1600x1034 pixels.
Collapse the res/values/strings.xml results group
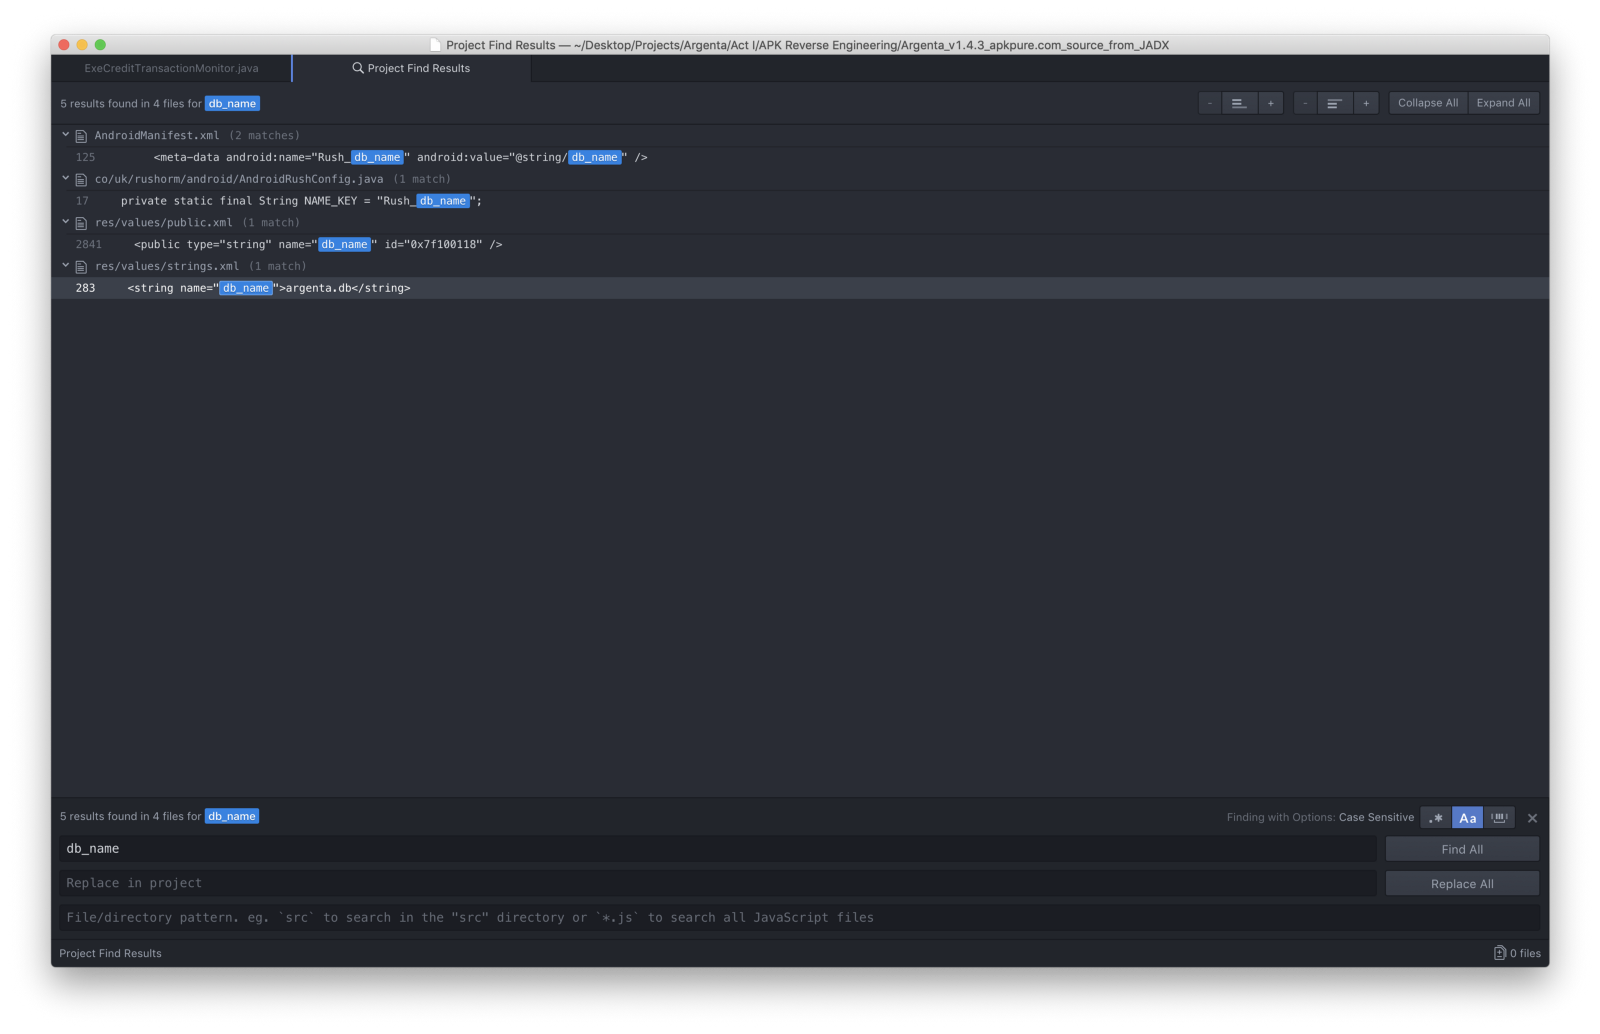(x=65, y=266)
